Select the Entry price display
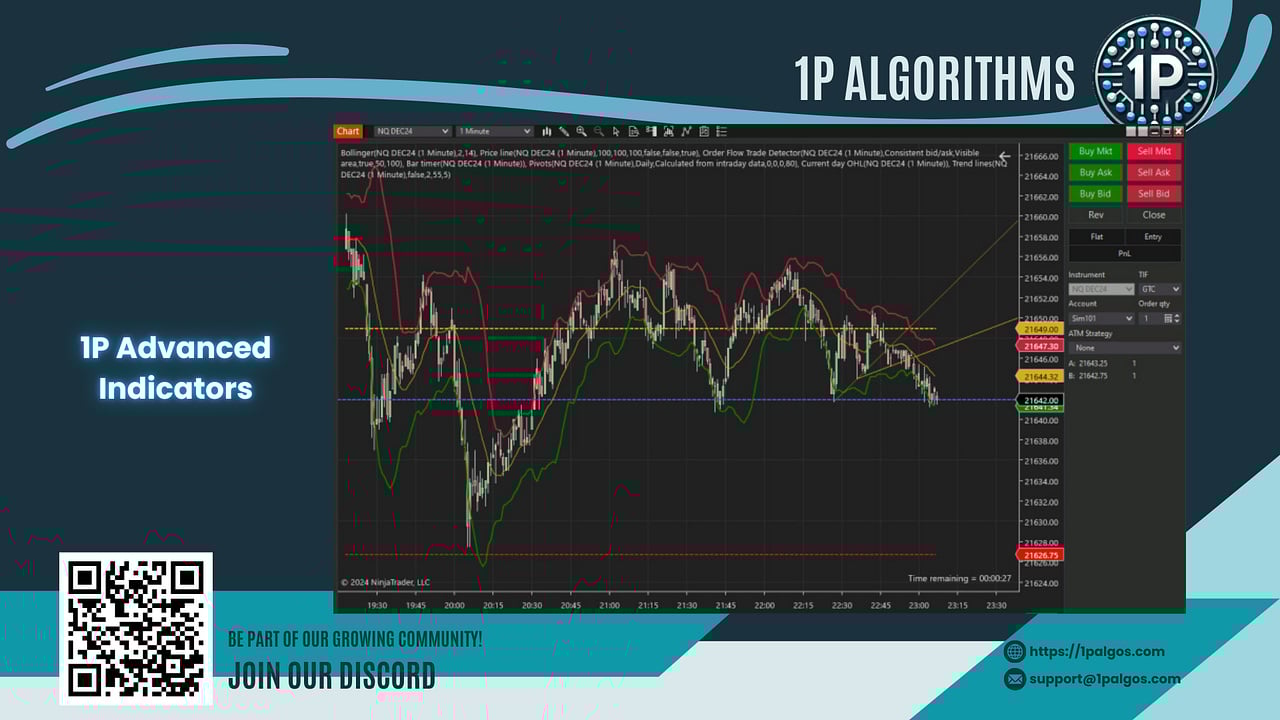This screenshot has width=1280, height=720. click(x=1153, y=237)
